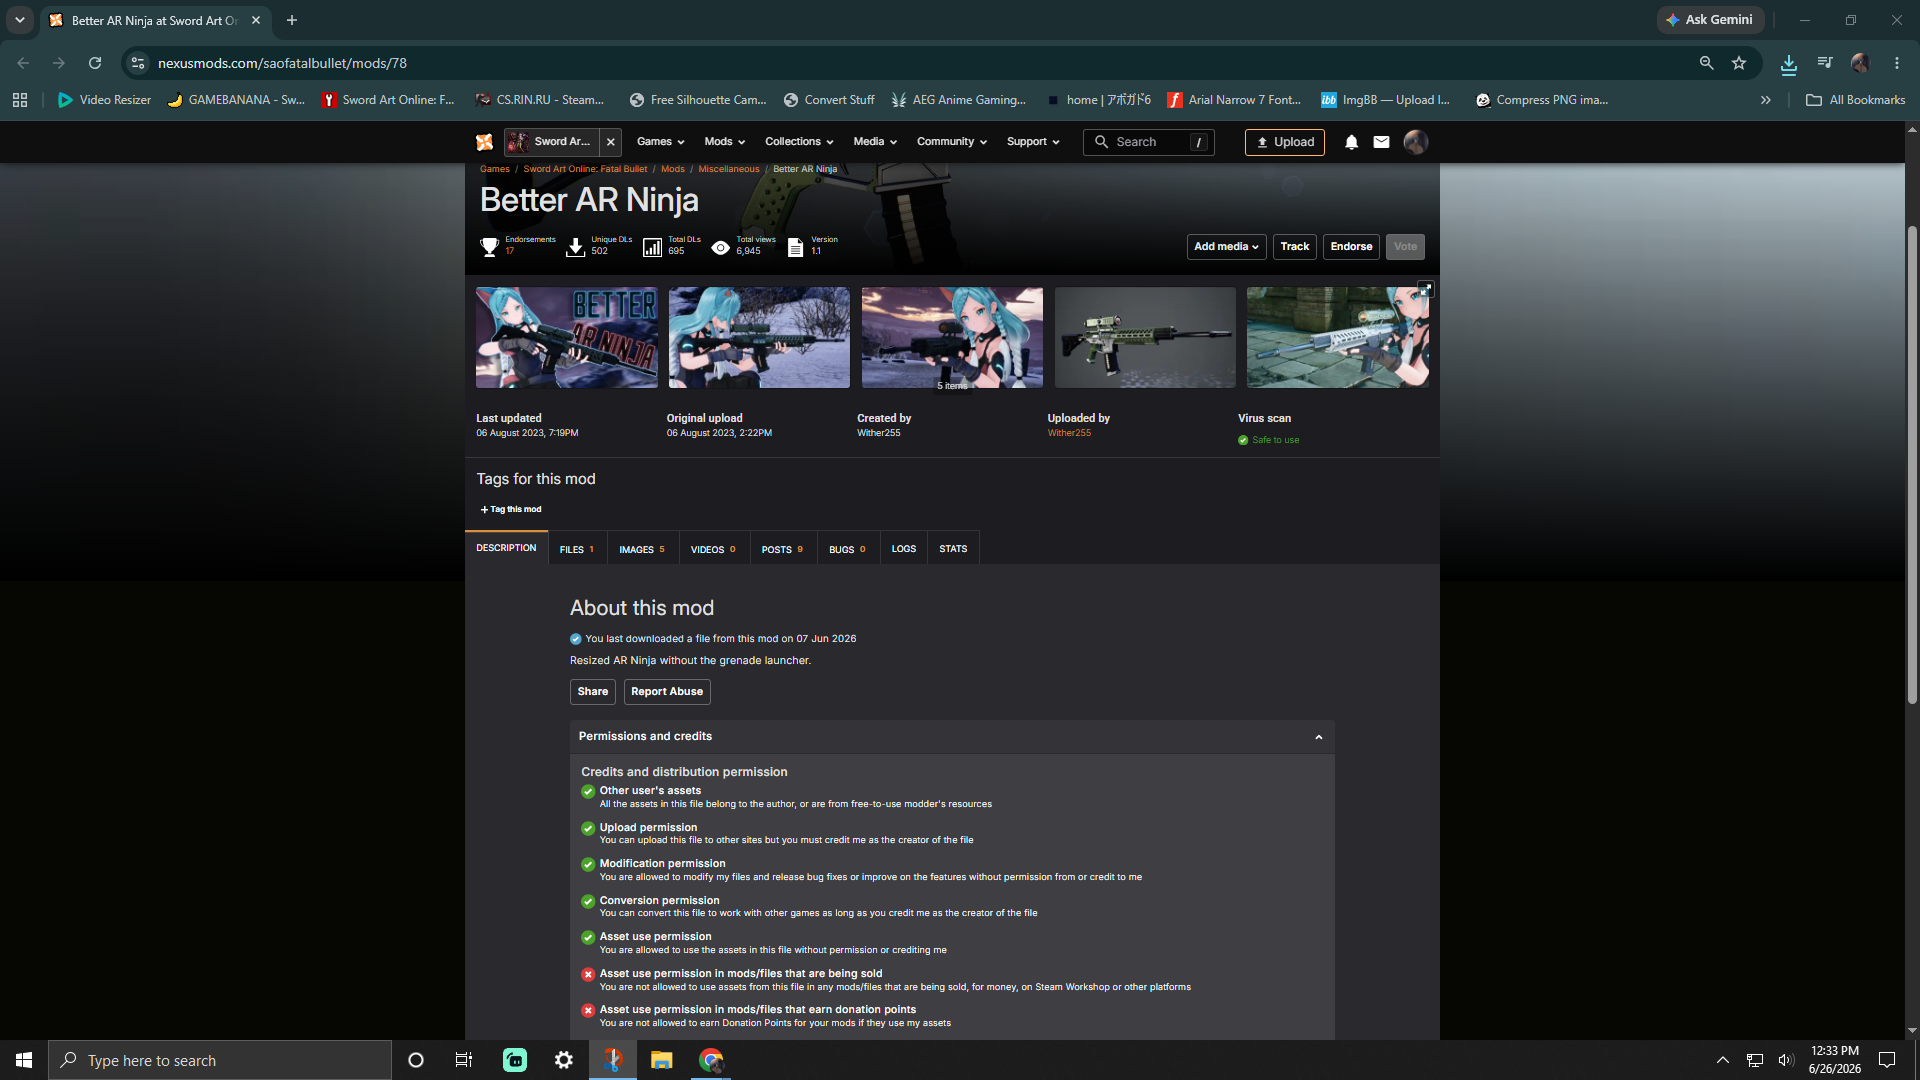This screenshot has width=1920, height=1080.
Task: Go to Miscellaneous breadcrumb
Action: coord(728,169)
